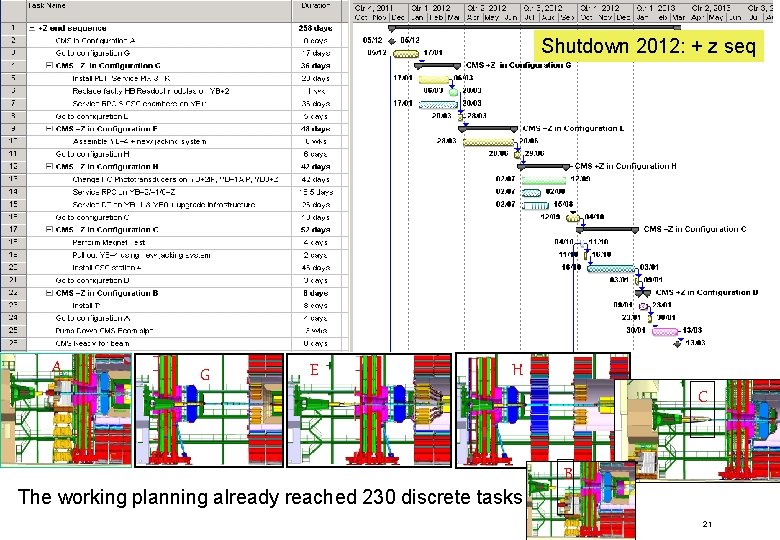This screenshot has height=540, width=780.
Task: Click the Qtr 1, 2012 timescale header
Action: click(x=436, y=8)
